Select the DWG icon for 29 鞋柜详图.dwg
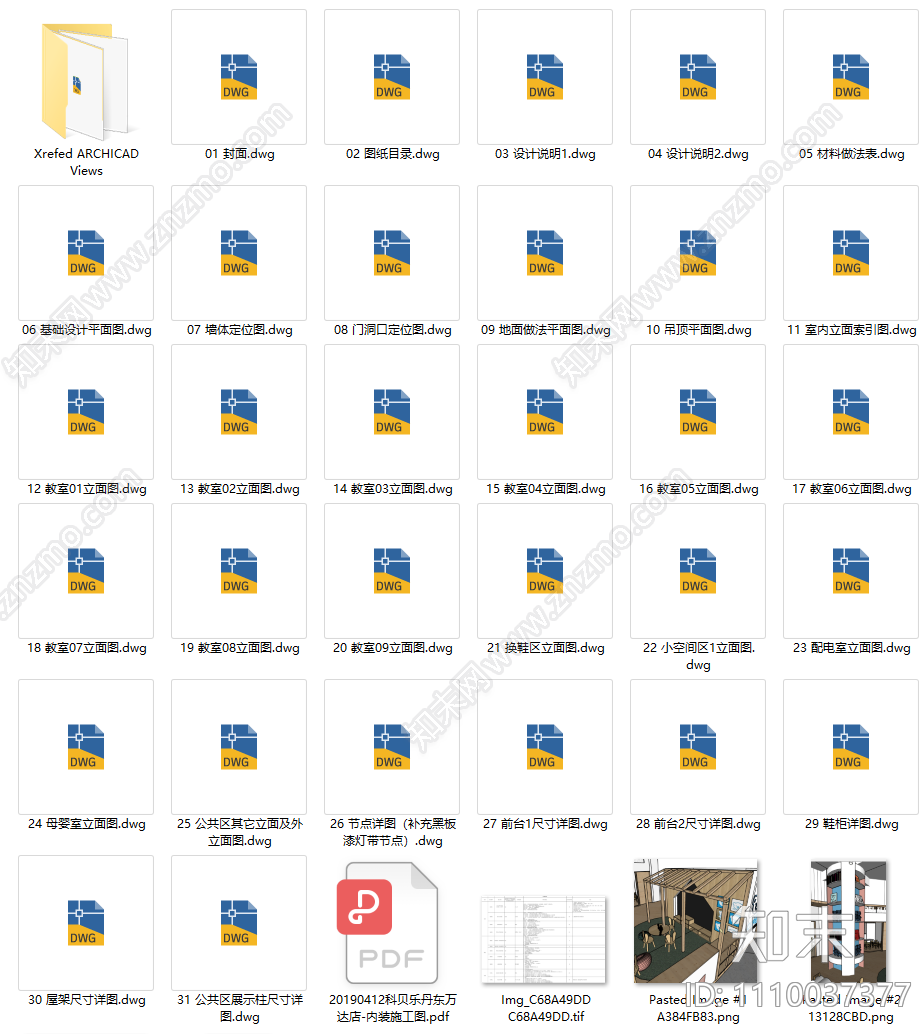Image resolution: width=924 pixels, height=1034 pixels. click(851, 747)
